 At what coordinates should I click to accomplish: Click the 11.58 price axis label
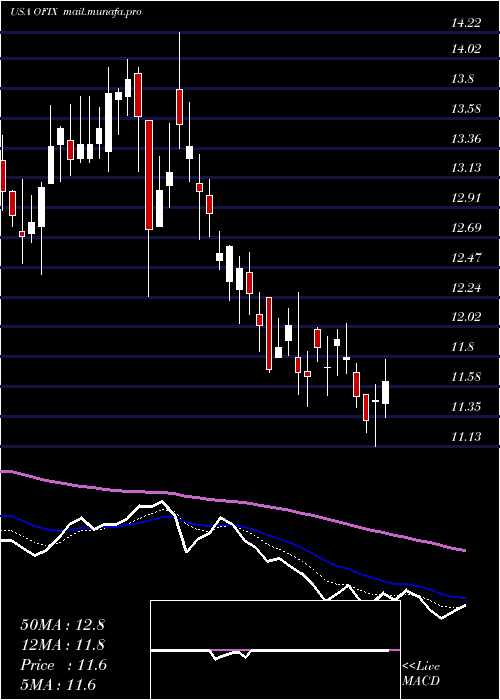tap(466, 376)
